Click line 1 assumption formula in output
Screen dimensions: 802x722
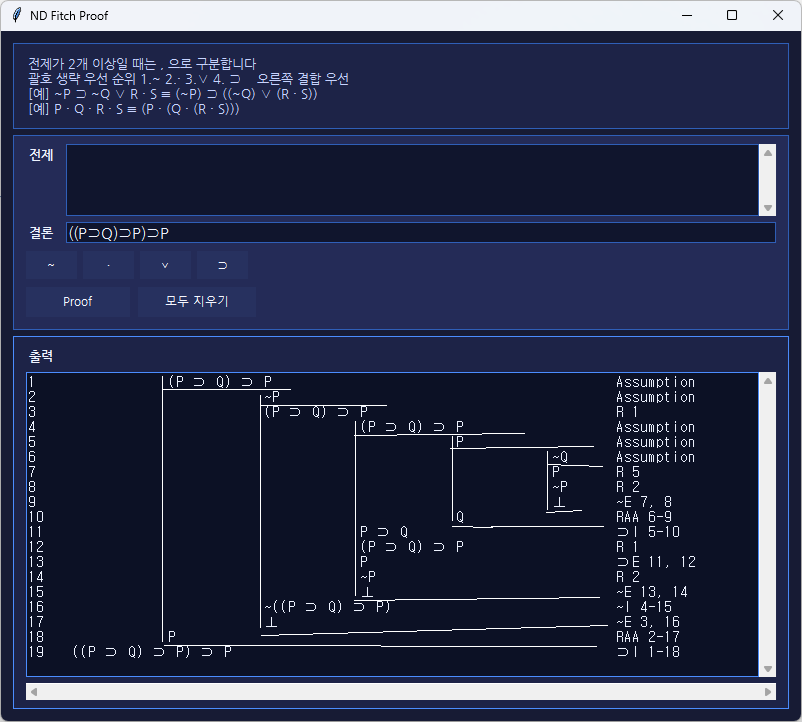tap(220, 382)
